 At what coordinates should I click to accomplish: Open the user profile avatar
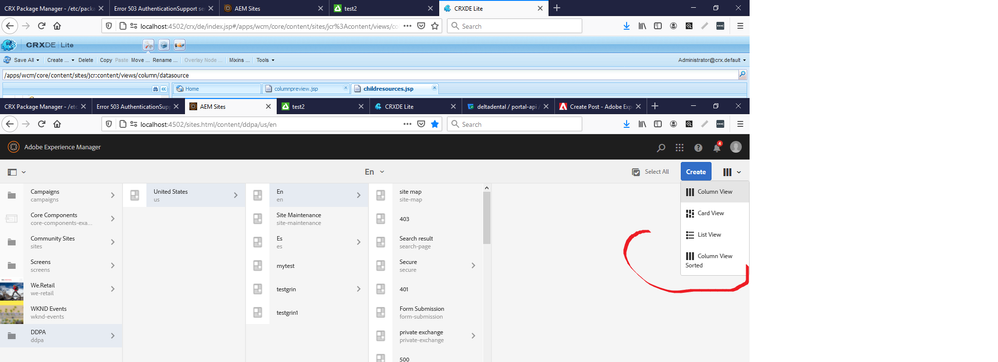pos(736,147)
